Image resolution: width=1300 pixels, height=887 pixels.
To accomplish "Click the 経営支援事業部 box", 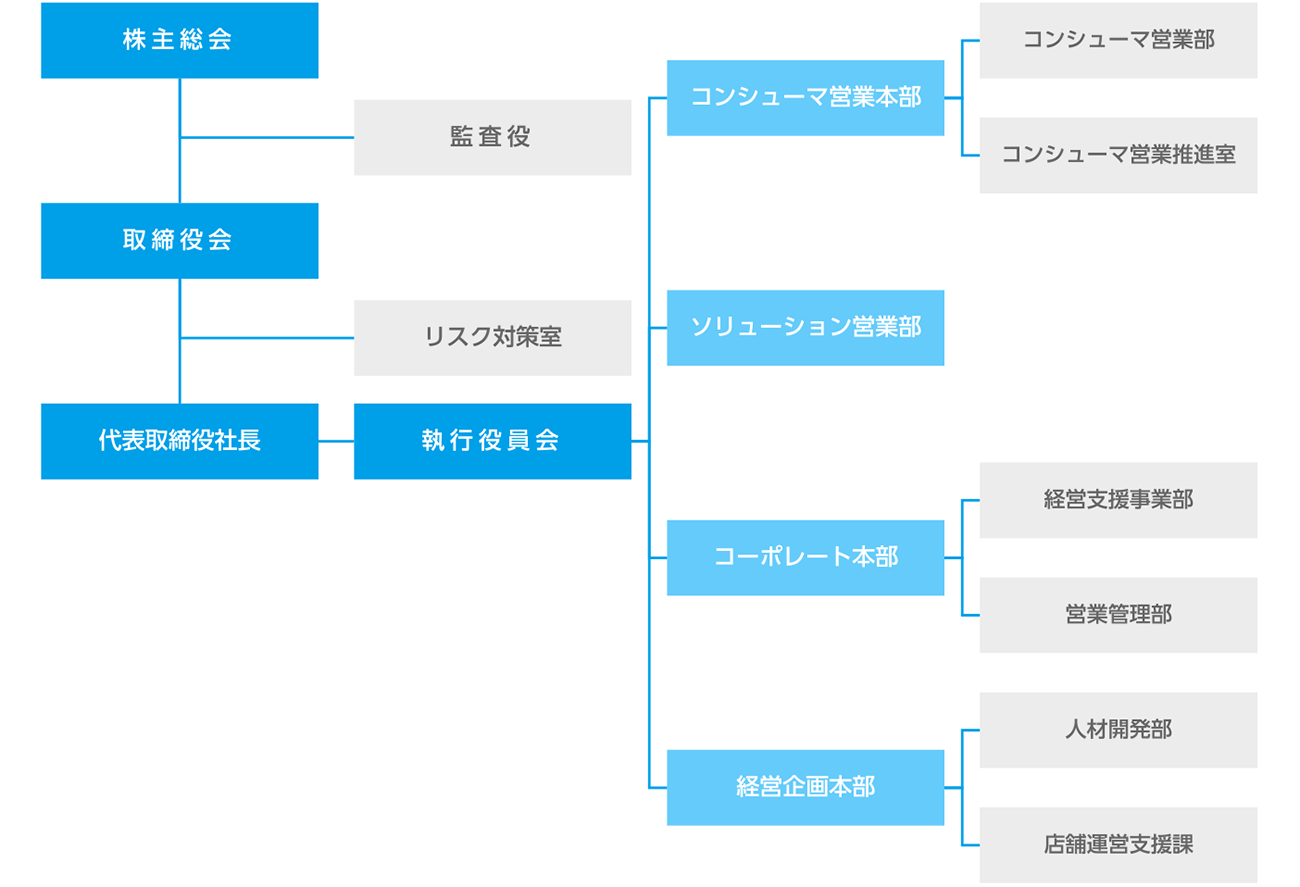I will (1118, 500).
